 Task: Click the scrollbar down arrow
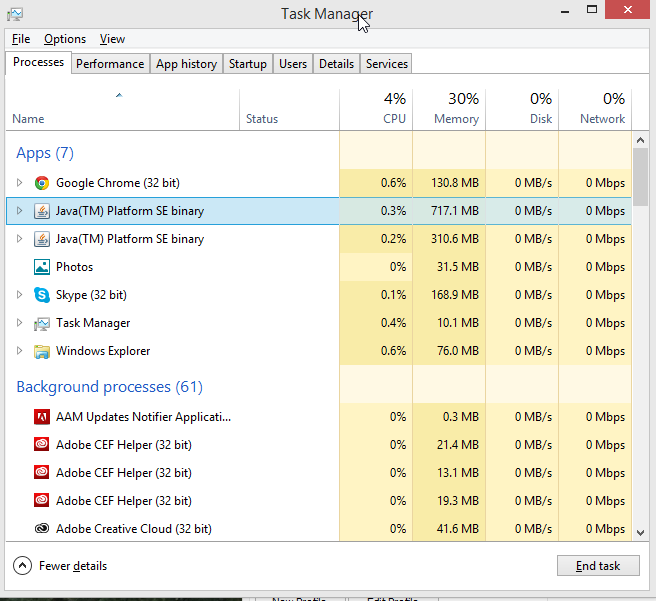click(640, 532)
